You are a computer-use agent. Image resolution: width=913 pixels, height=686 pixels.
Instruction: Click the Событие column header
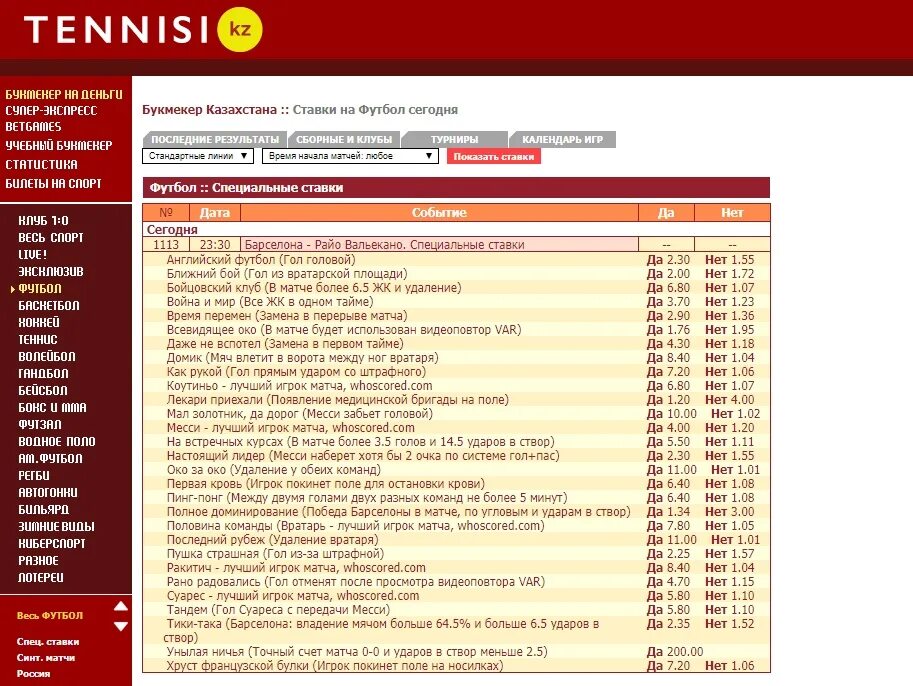(x=440, y=213)
